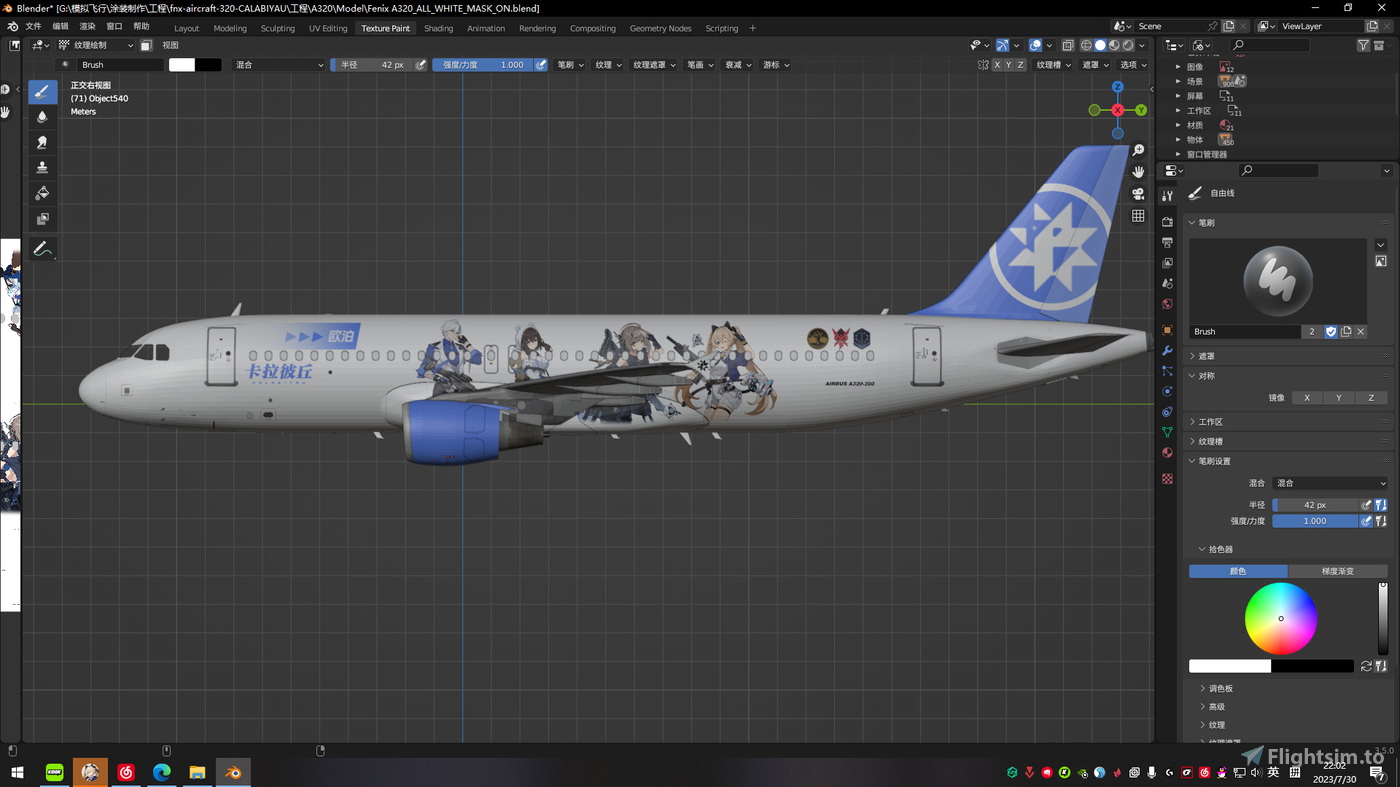Click the brush preview thumbnail
This screenshot has height=787, width=1400.
[x=1278, y=280]
